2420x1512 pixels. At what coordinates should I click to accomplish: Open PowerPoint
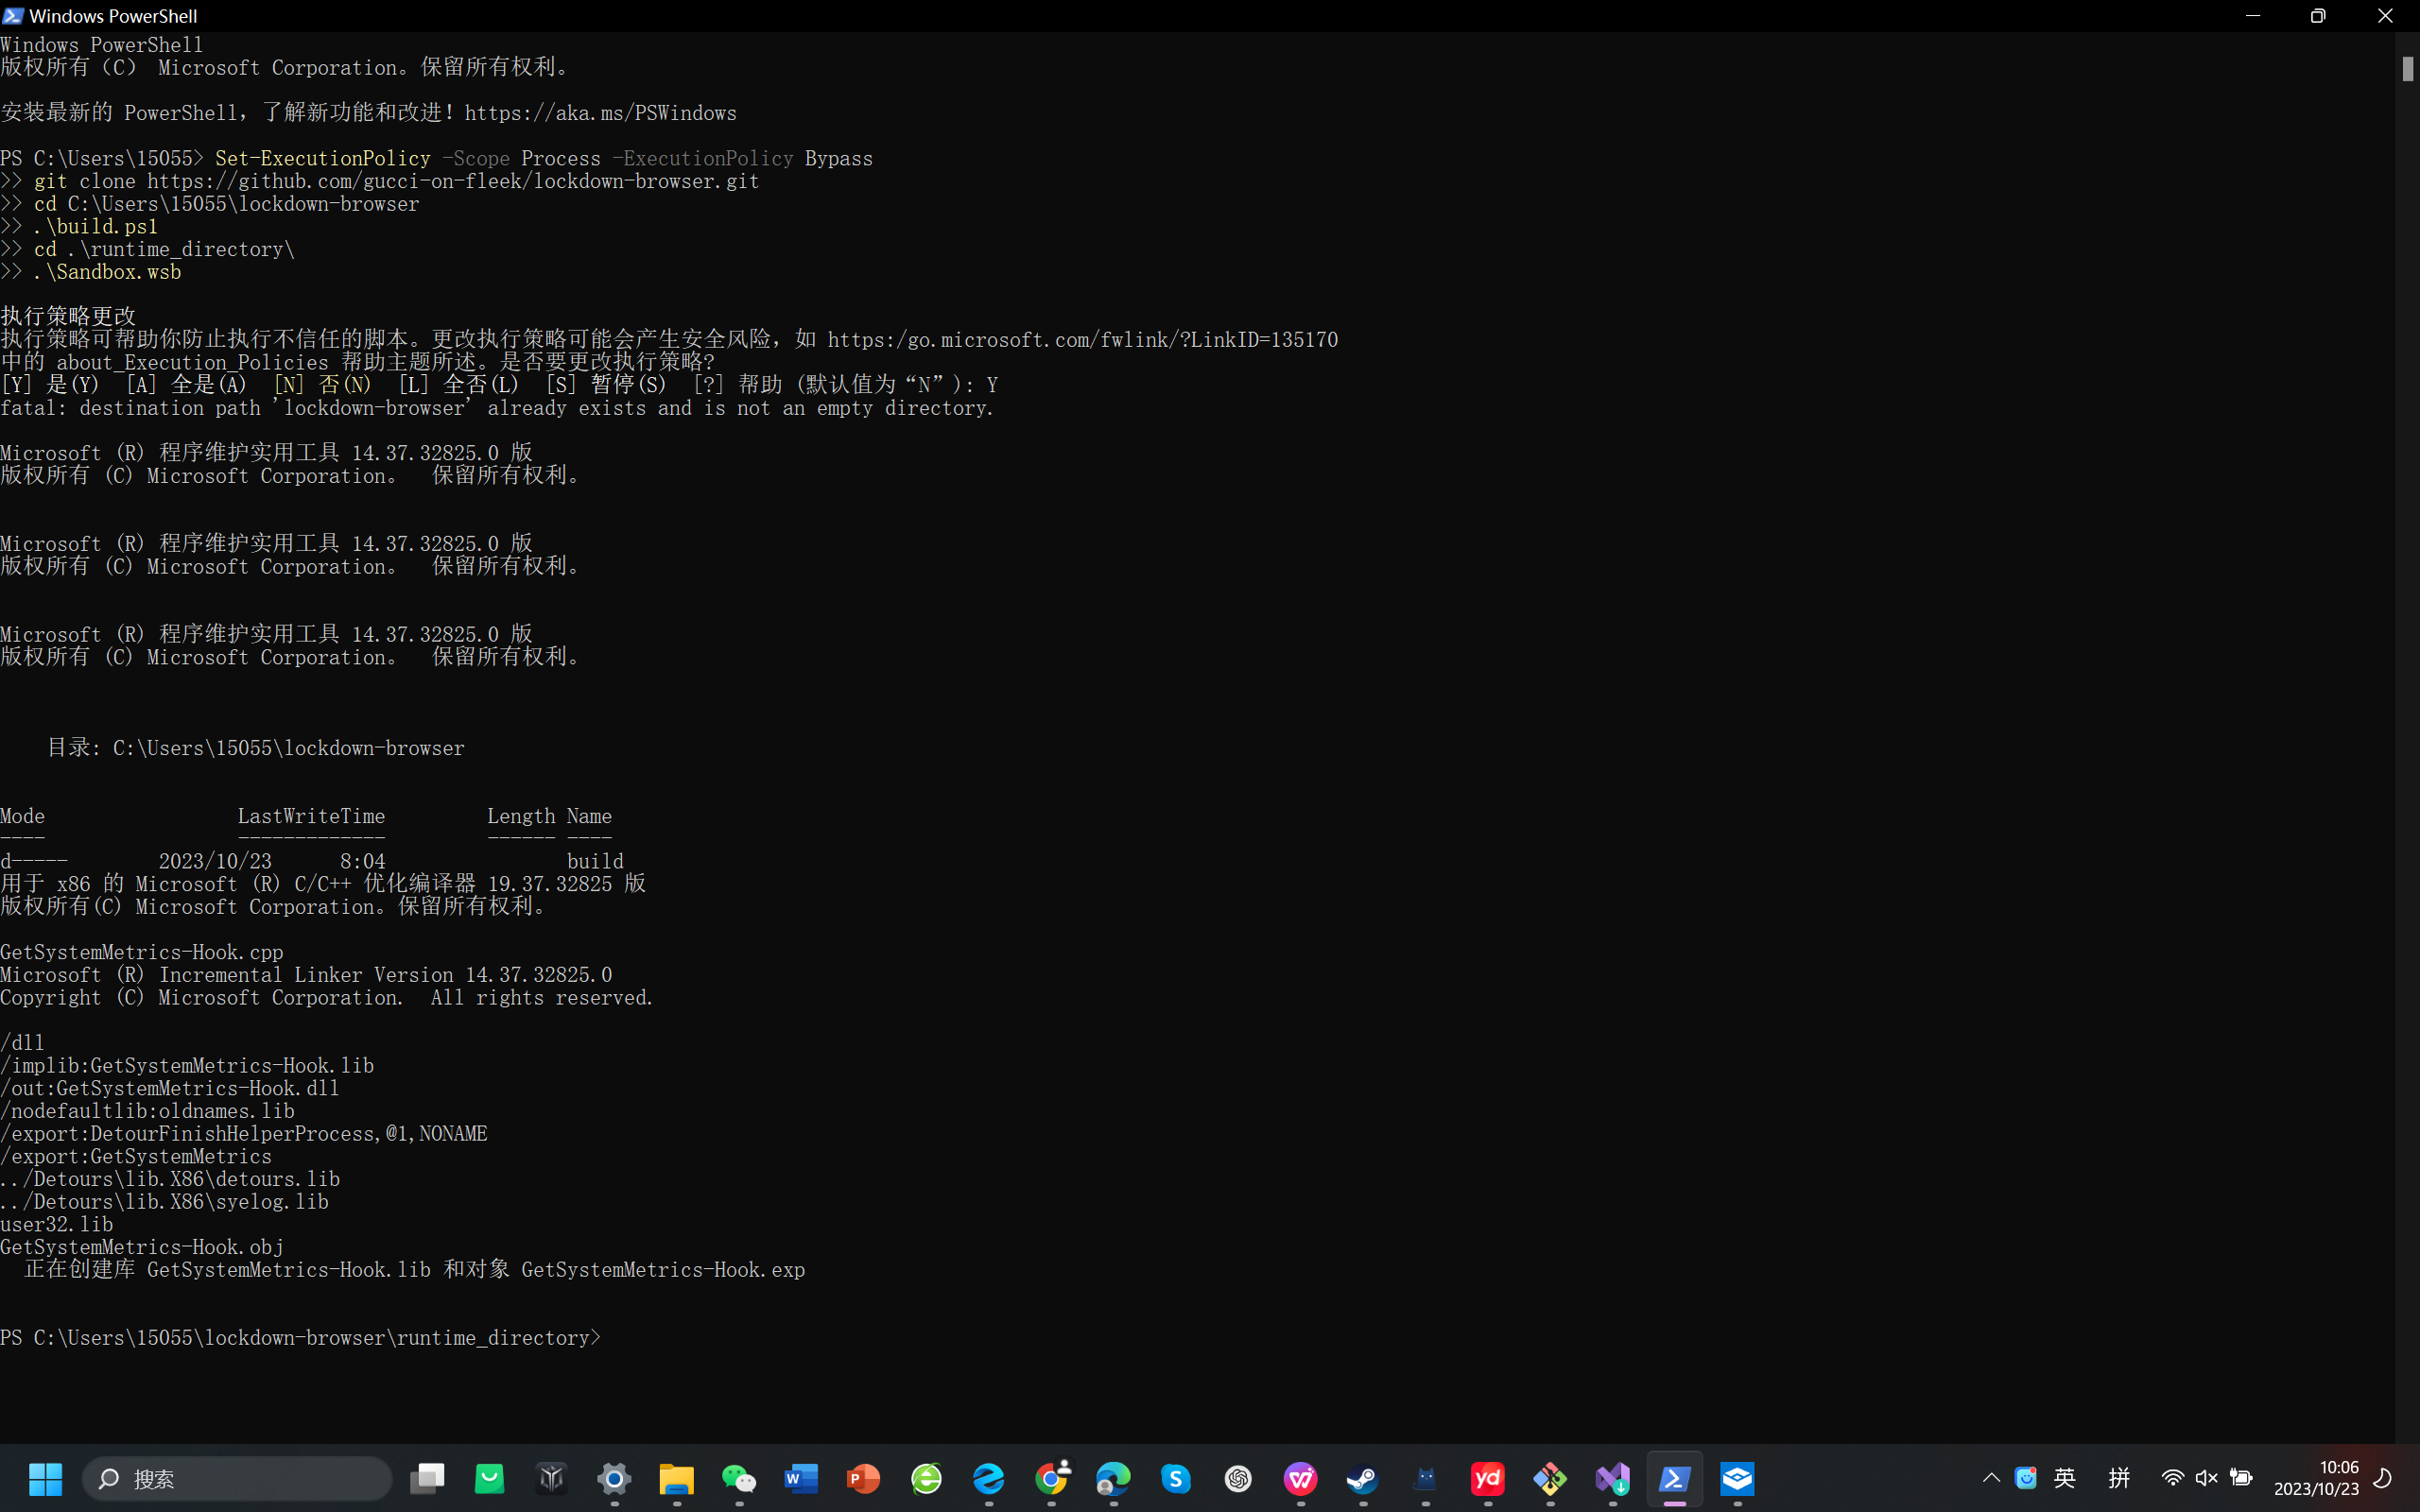[862, 1480]
